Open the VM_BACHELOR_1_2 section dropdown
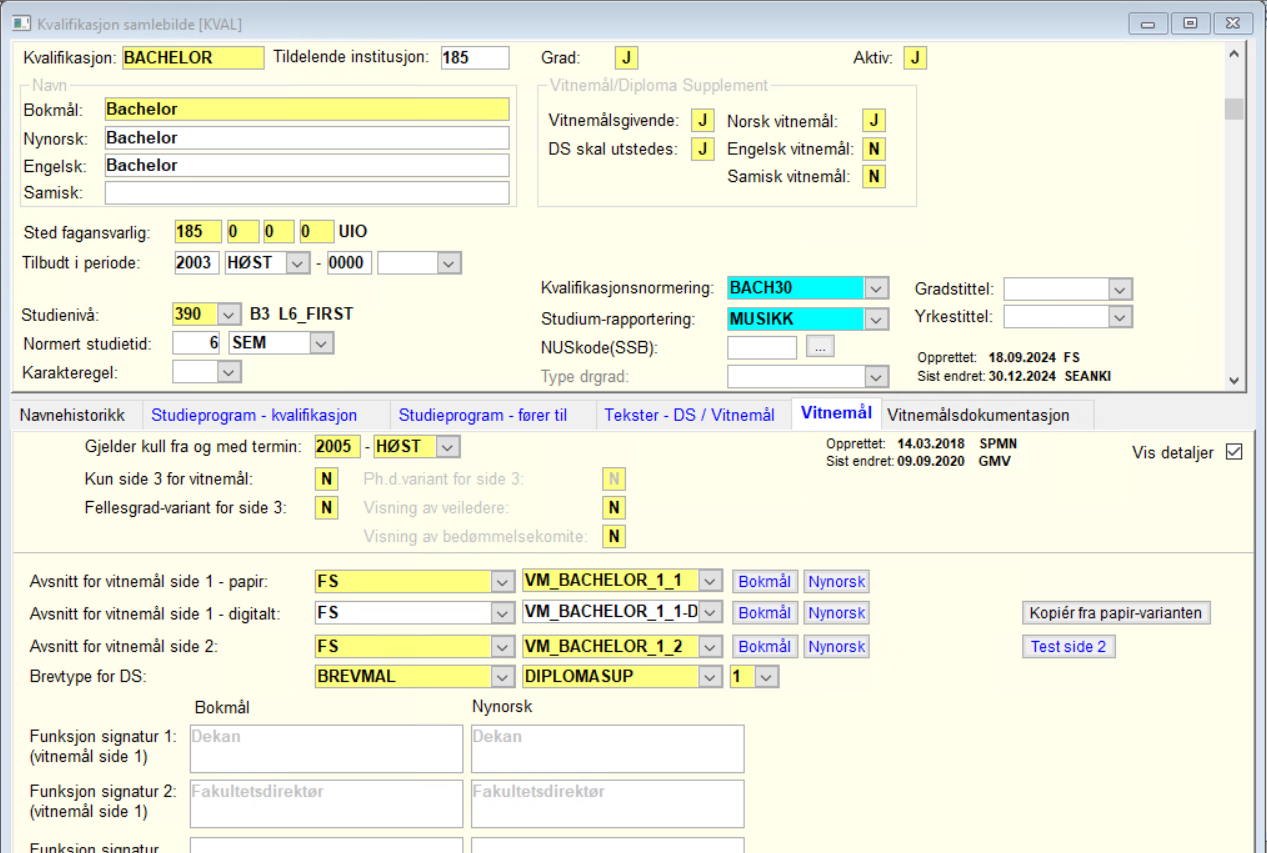Image resolution: width=1267 pixels, height=853 pixels. click(x=710, y=647)
